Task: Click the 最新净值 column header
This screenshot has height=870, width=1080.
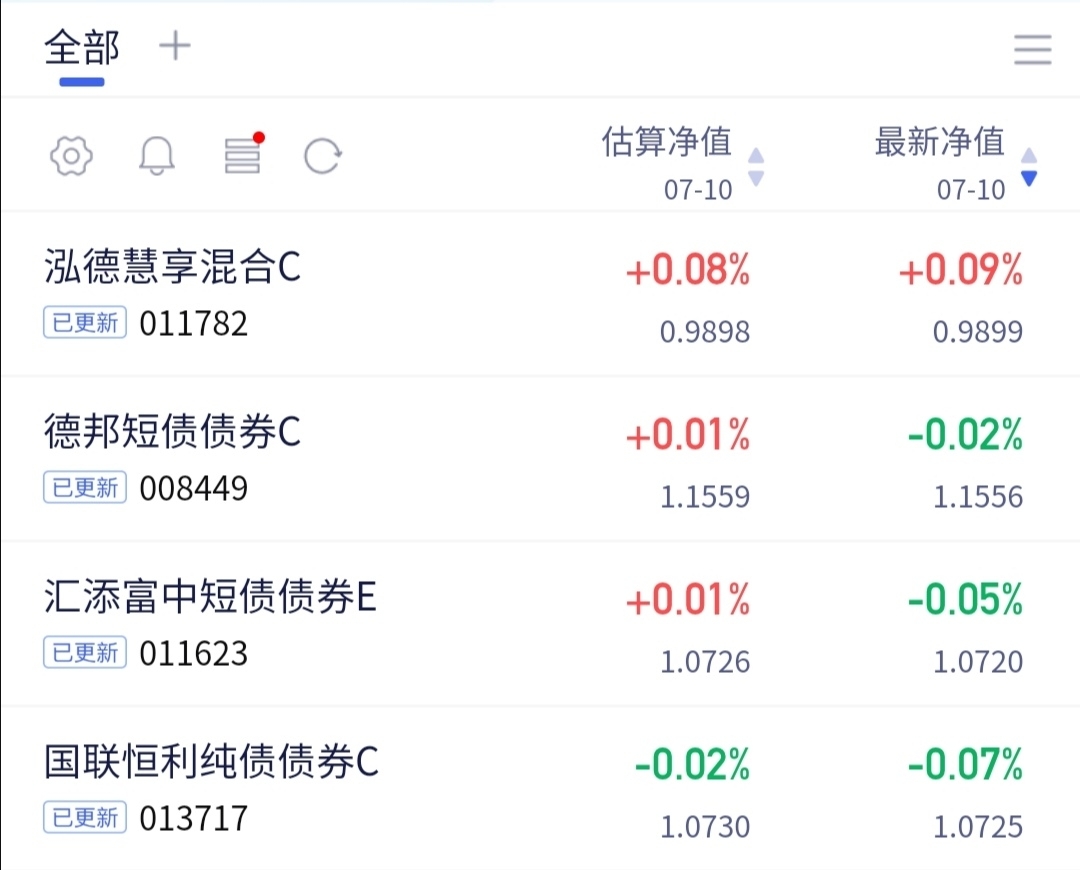Action: click(x=939, y=141)
